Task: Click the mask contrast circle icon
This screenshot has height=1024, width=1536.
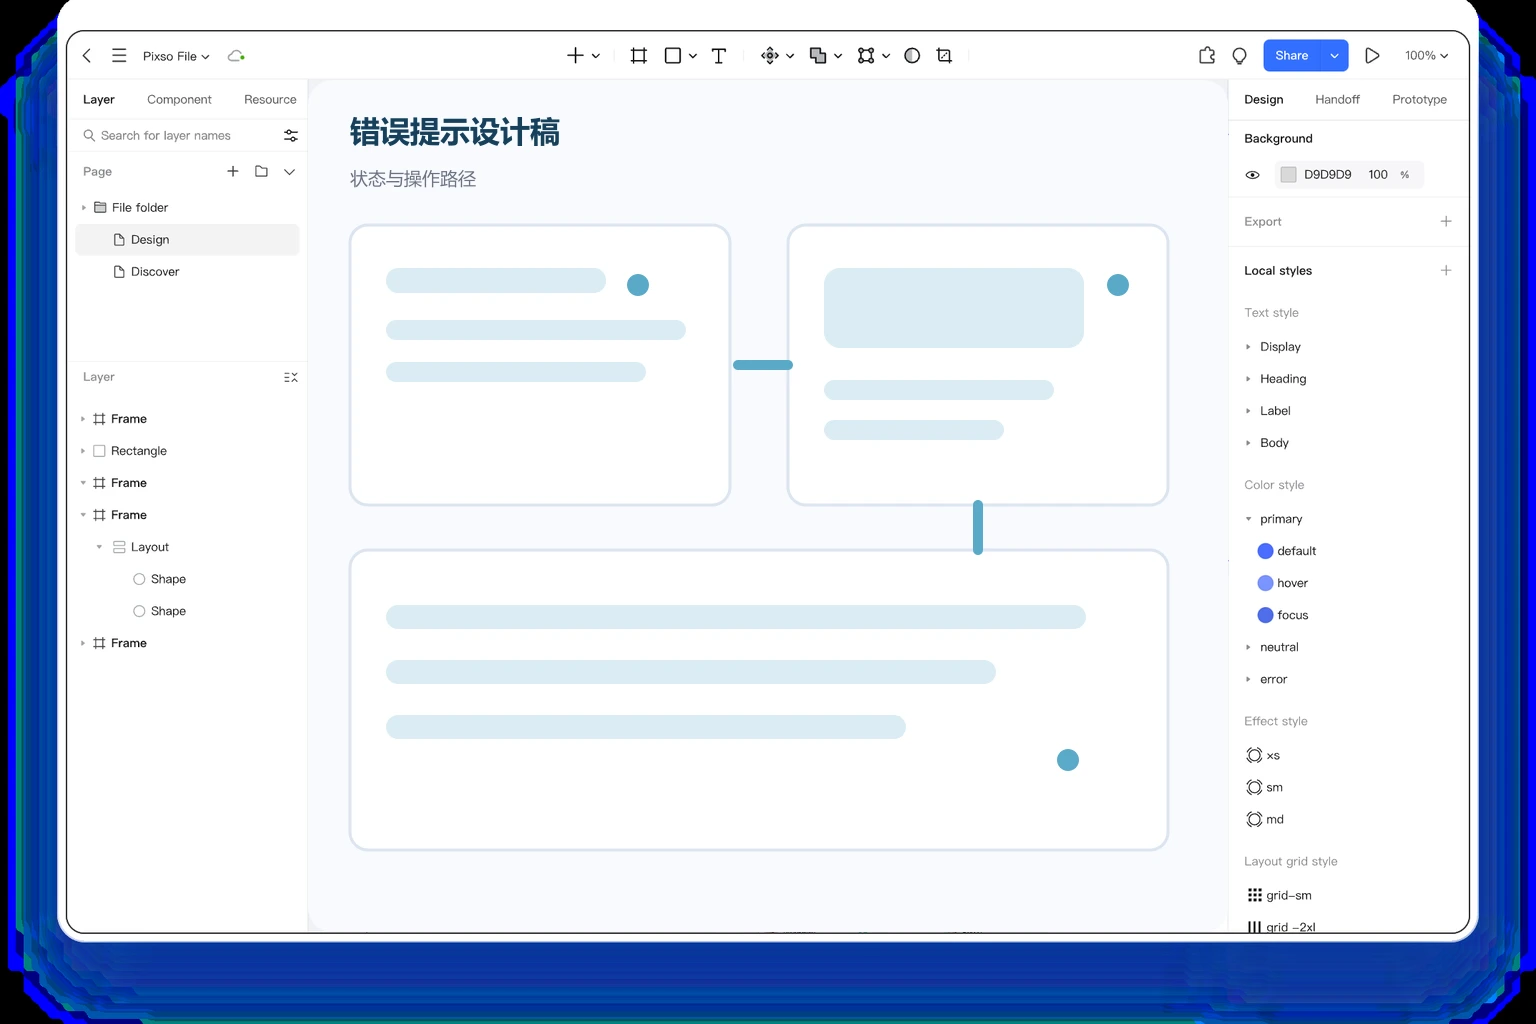Action: pyautogui.click(x=912, y=56)
